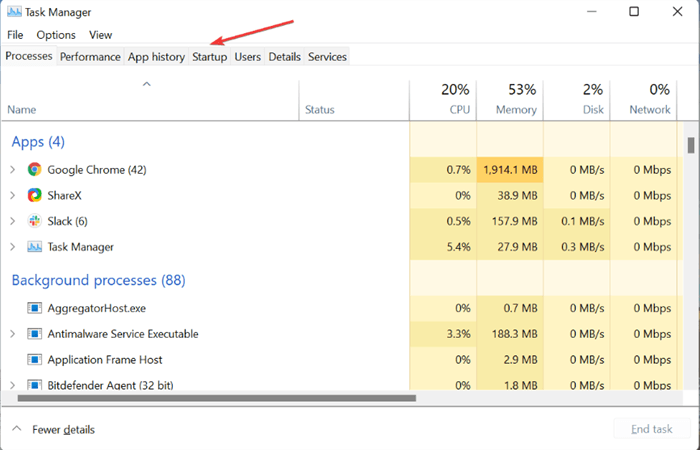Sort by the Name column header
The image size is (700, 450).
(150, 100)
